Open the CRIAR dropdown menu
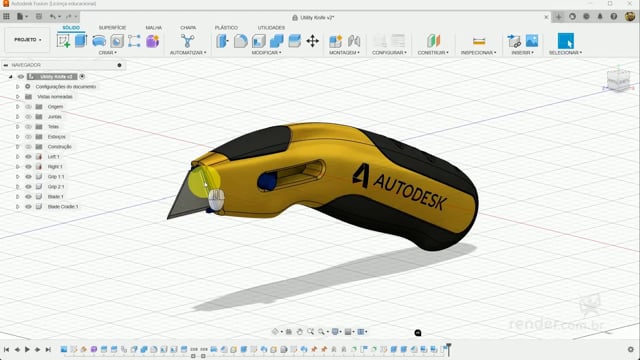The height and width of the screenshot is (360, 640). tap(108, 53)
